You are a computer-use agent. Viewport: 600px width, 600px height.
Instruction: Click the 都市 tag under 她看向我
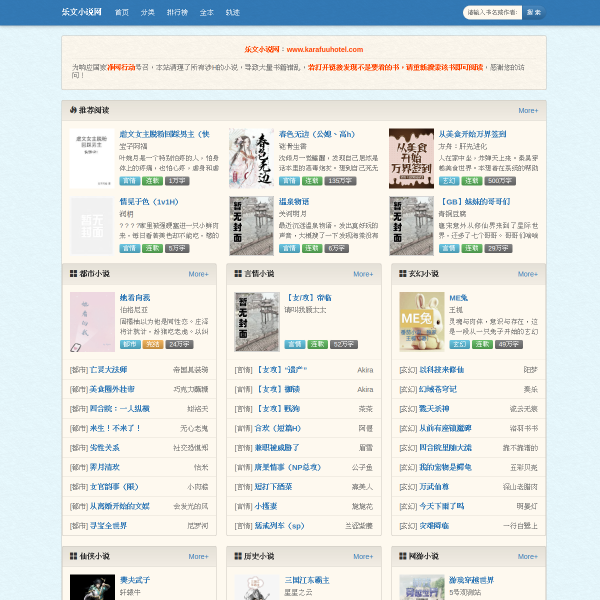(x=130, y=344)
